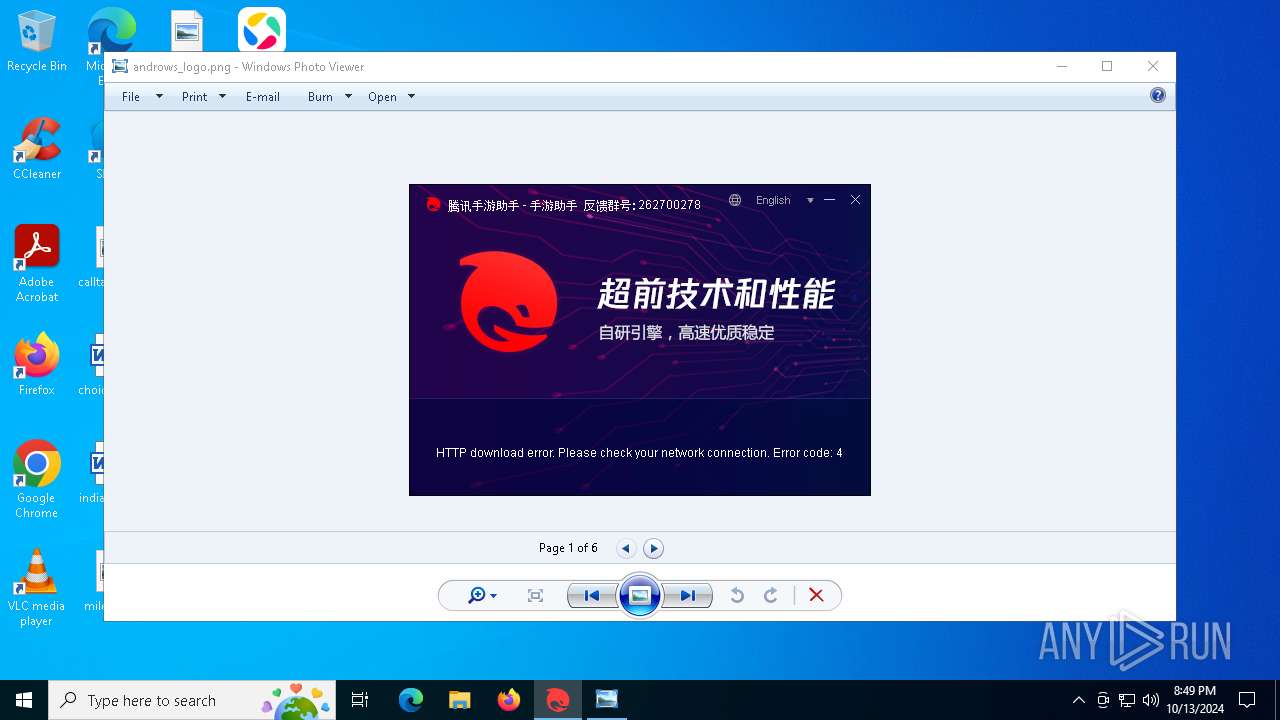Rotate the image counterclockwise
Screen dimensions: 1280x720
pos(737,596)
